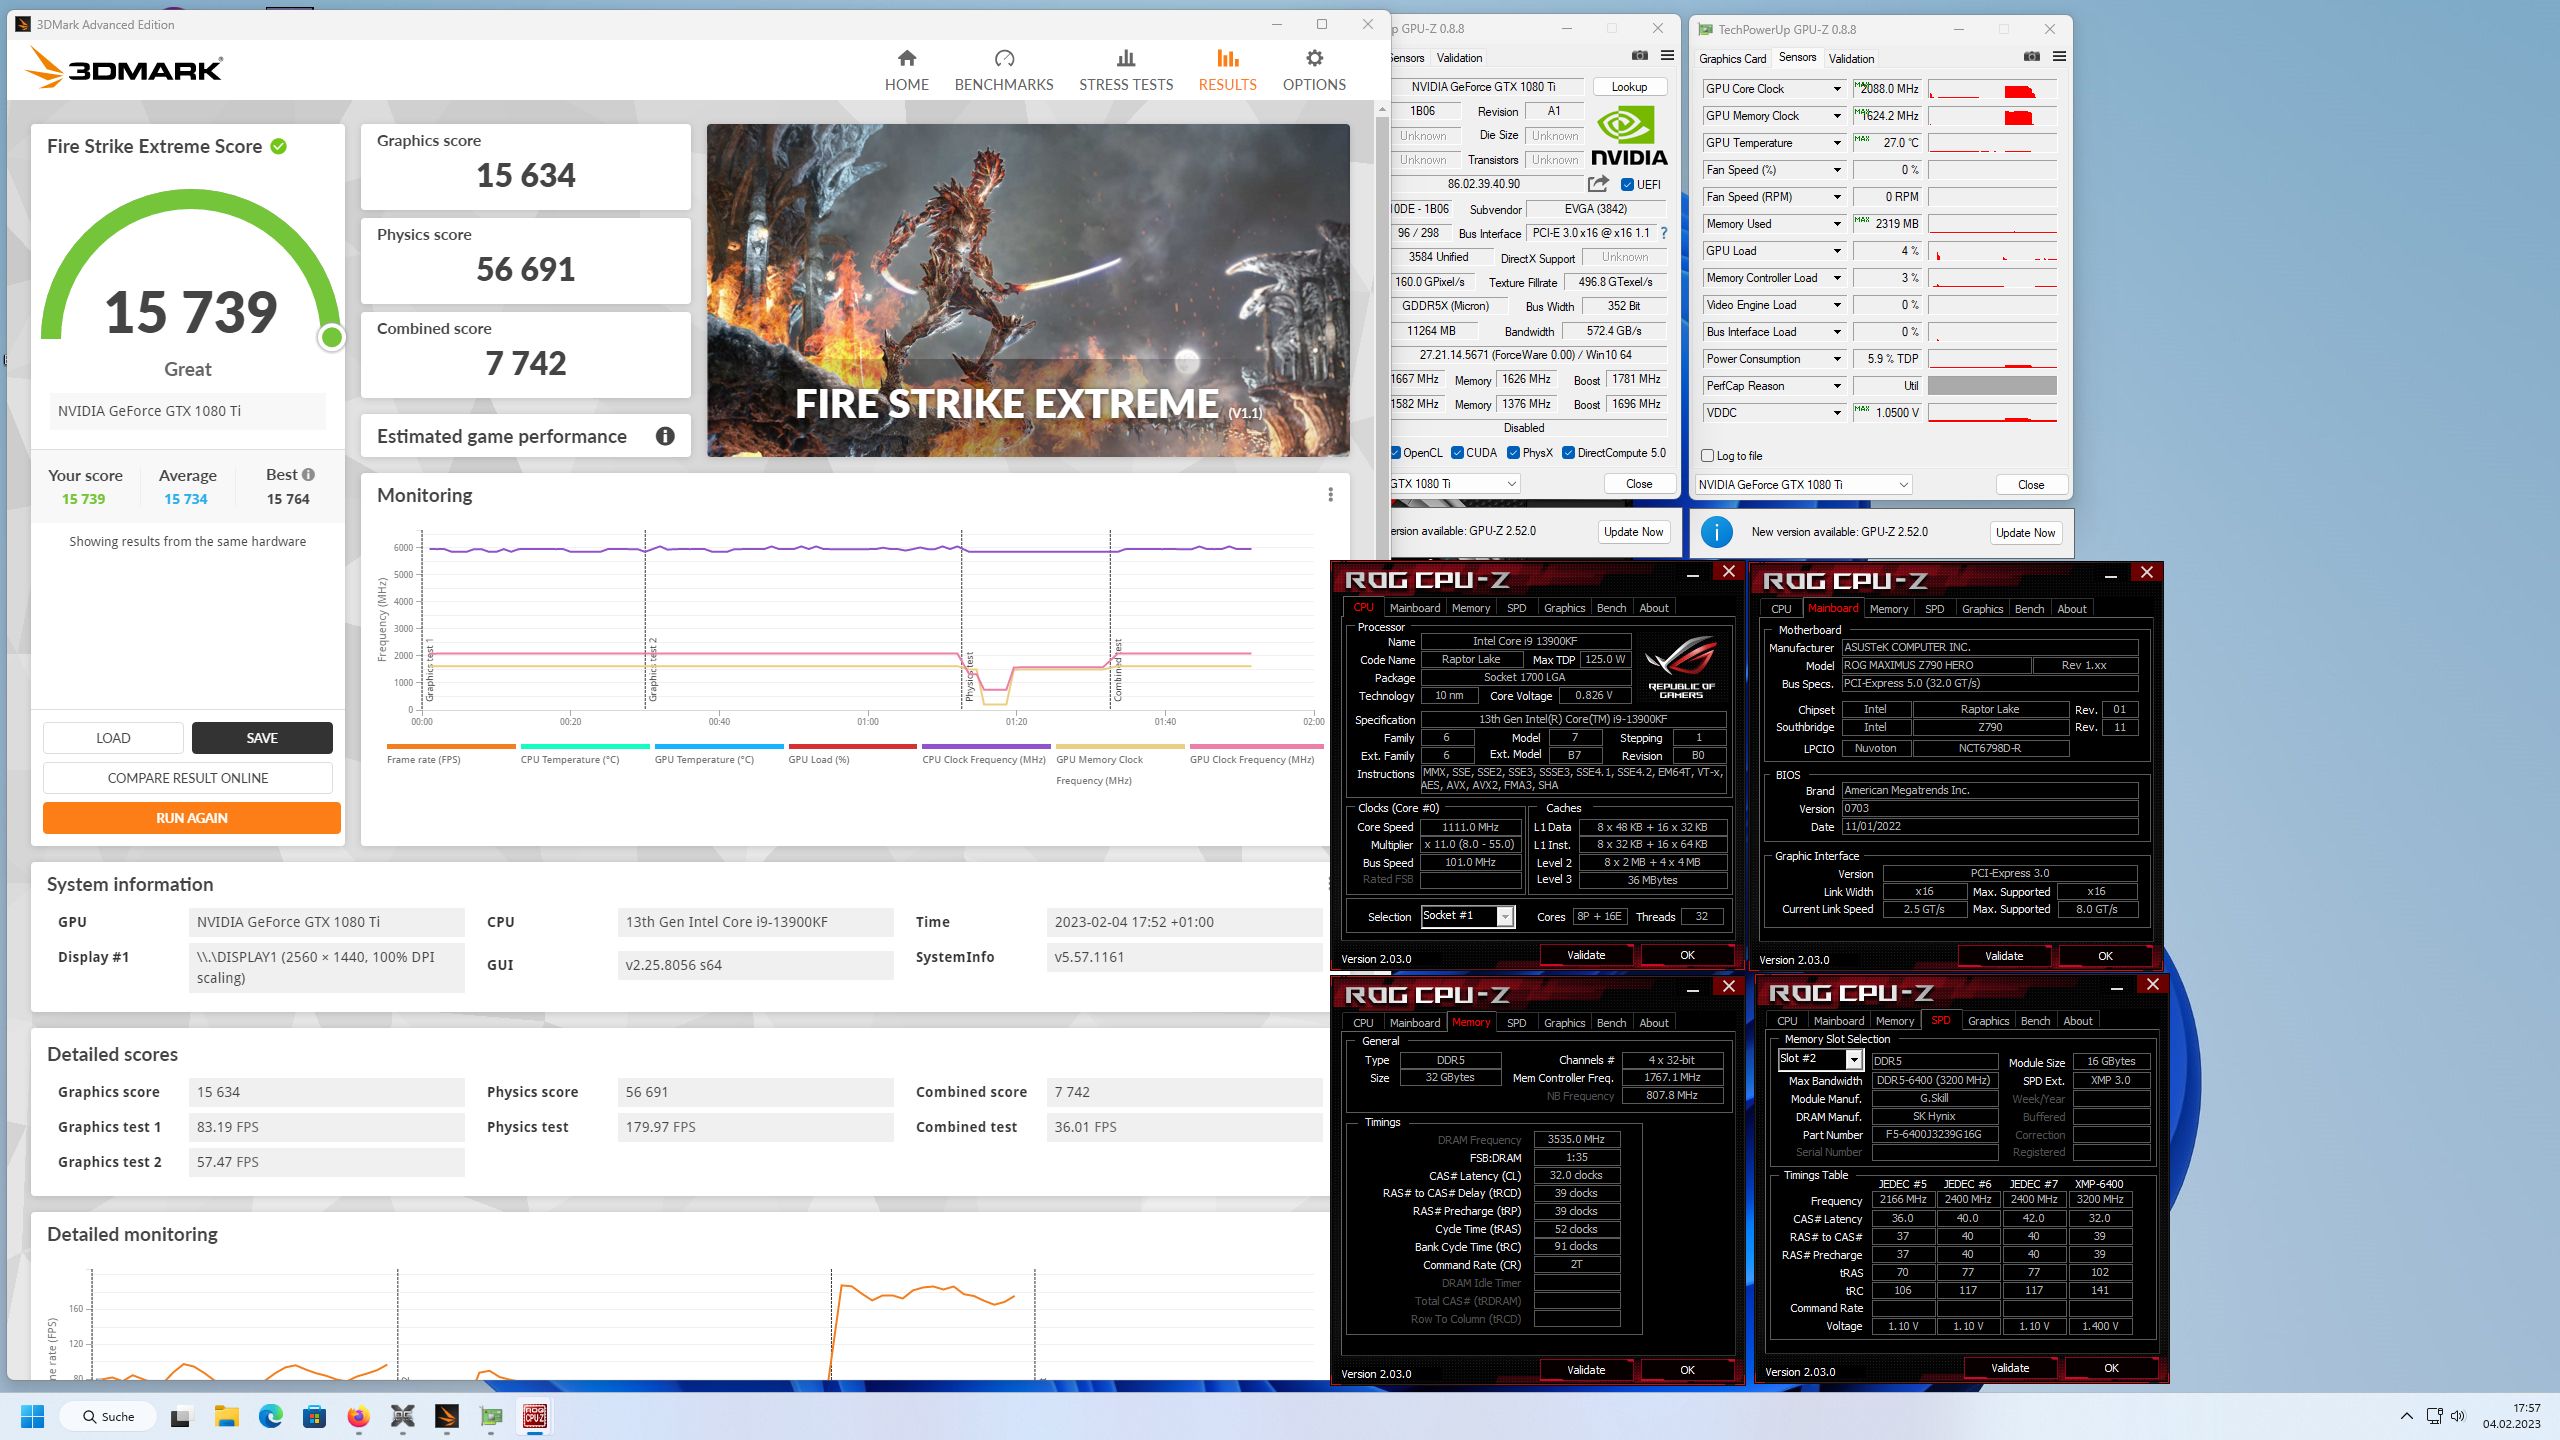Open OPTIONS gear icon in 3DMark
The height and width of the screenshot is (1440, 2560).
[1314, 58]
